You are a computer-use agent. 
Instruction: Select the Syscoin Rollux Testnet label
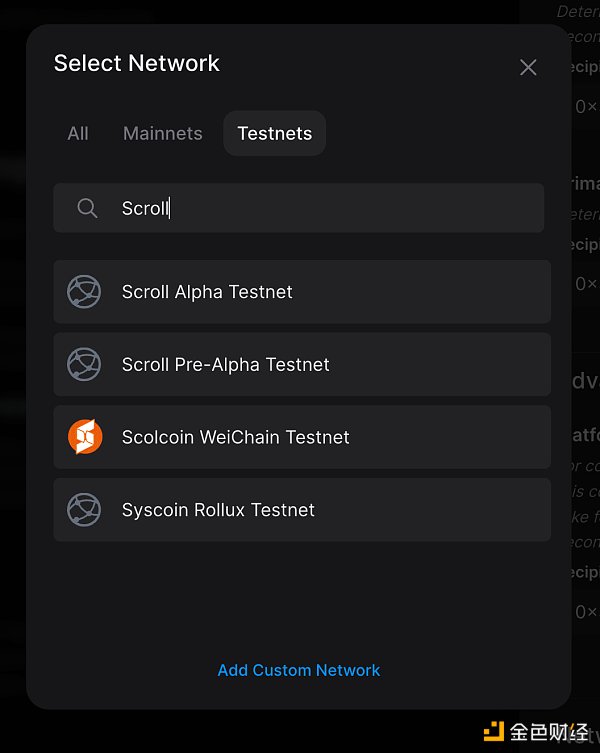click(218, 510)
